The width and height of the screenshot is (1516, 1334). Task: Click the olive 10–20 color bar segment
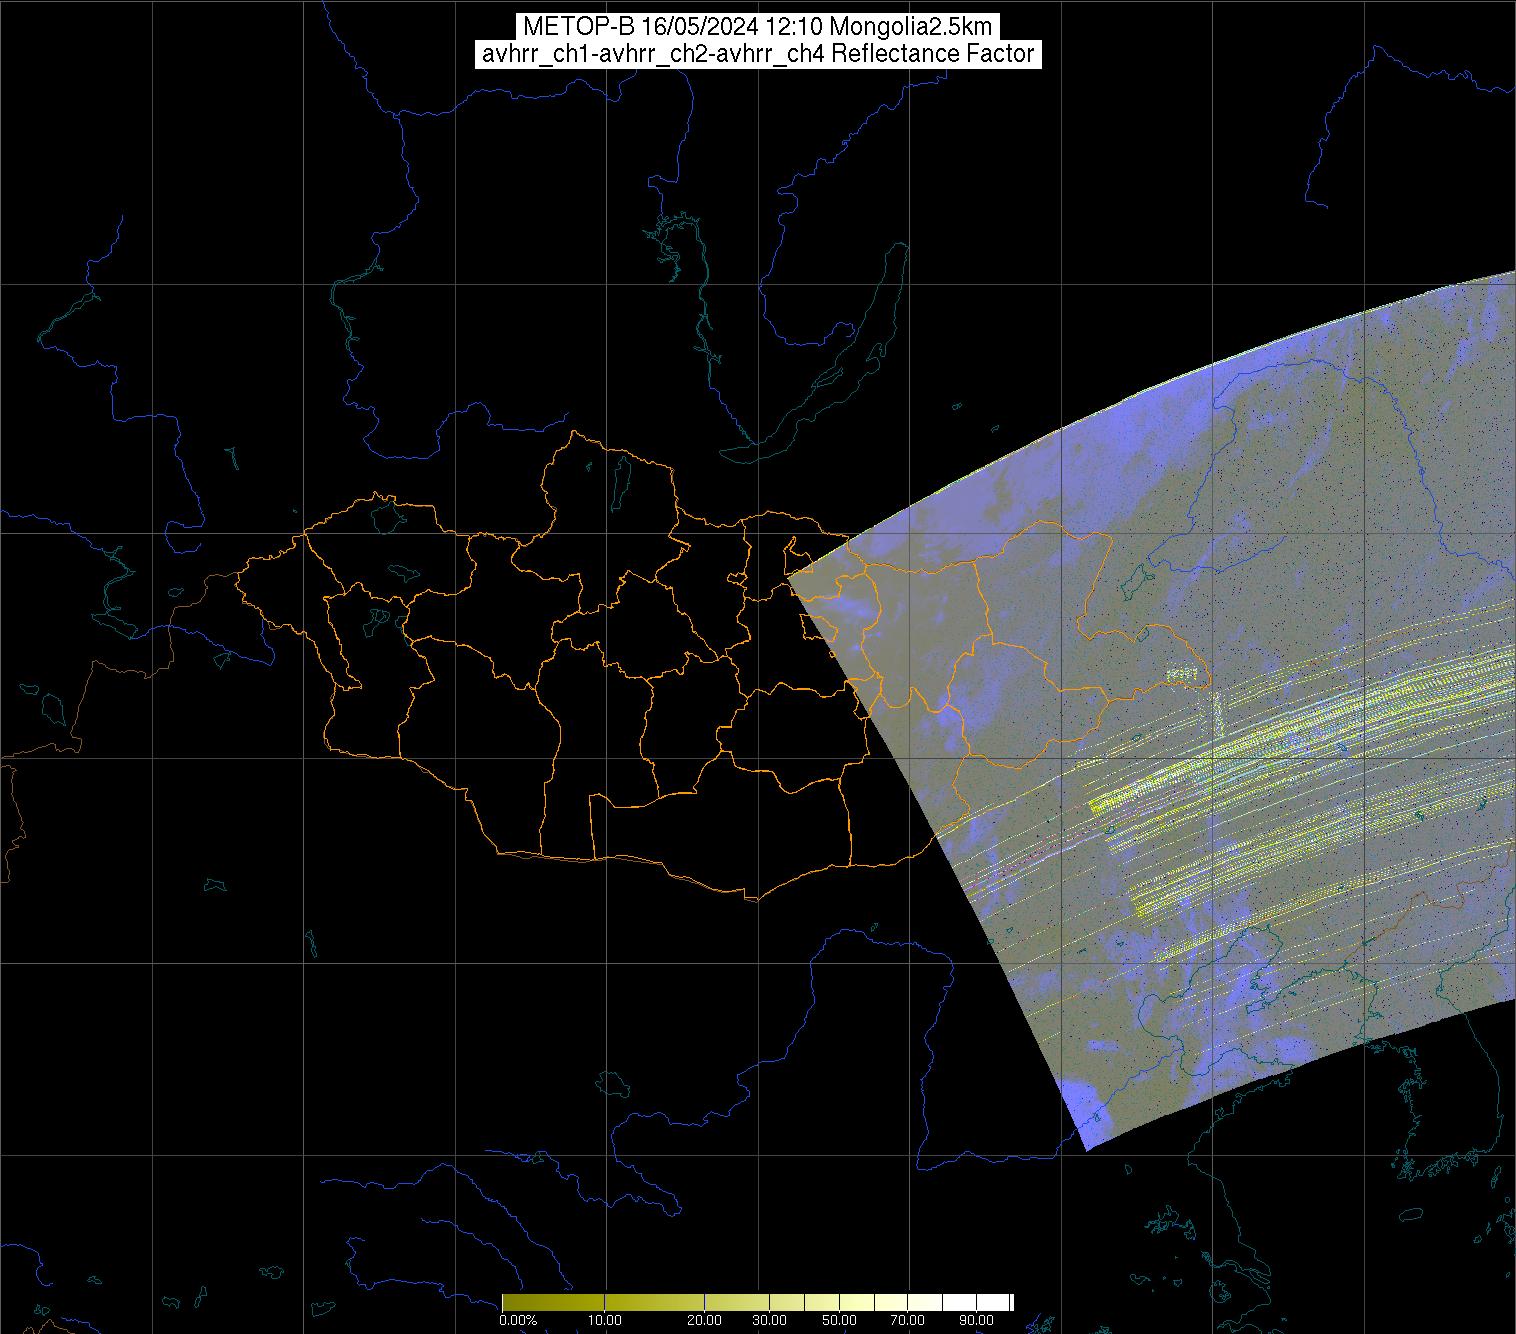click(654, 1302)
